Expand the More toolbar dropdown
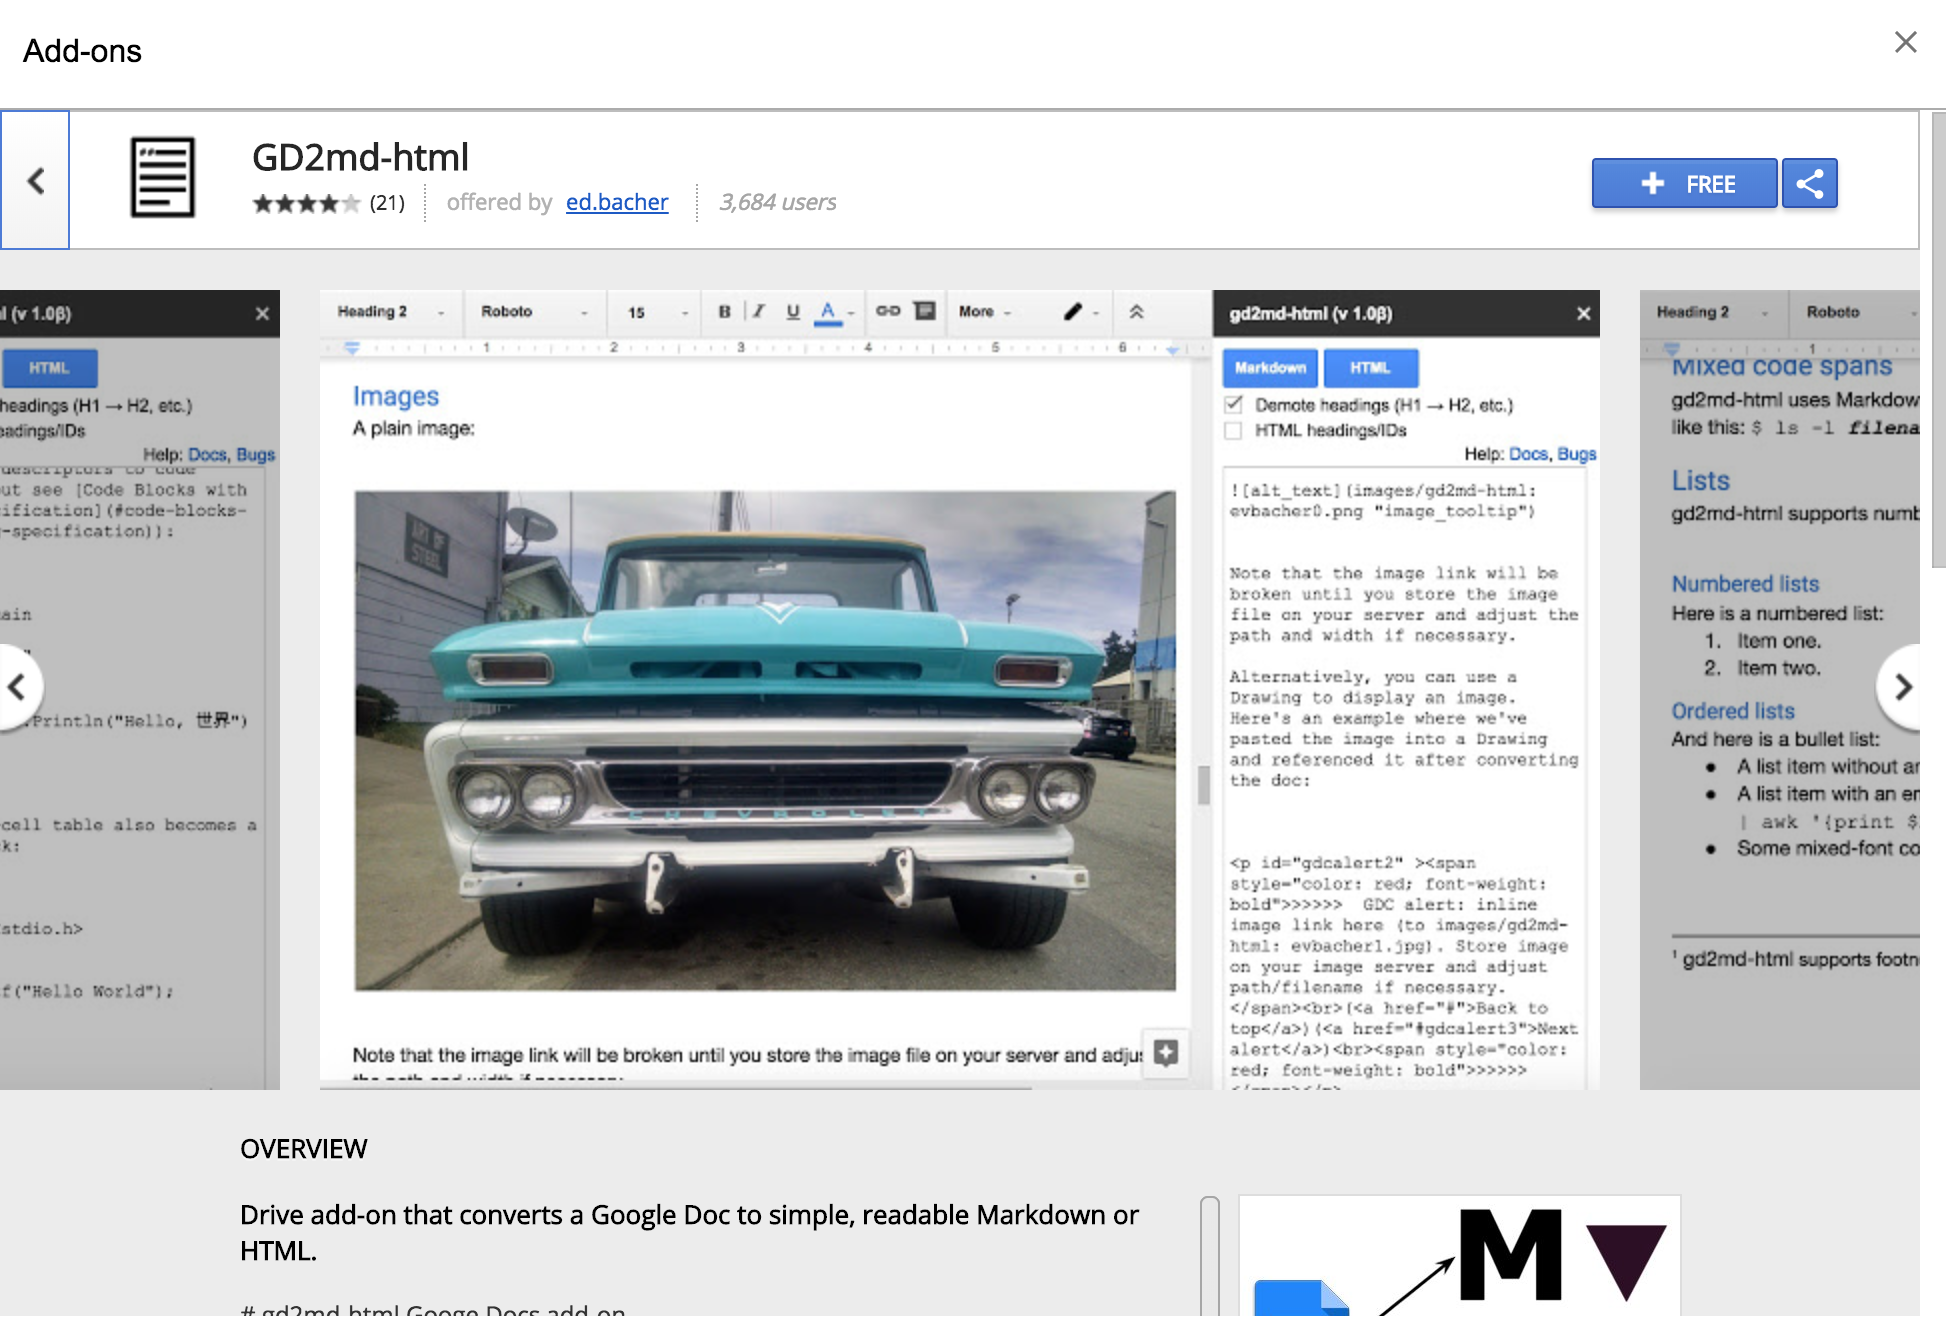Image resolution: width=1946 pixels, height=1322 pixels. tap(985, 312)
